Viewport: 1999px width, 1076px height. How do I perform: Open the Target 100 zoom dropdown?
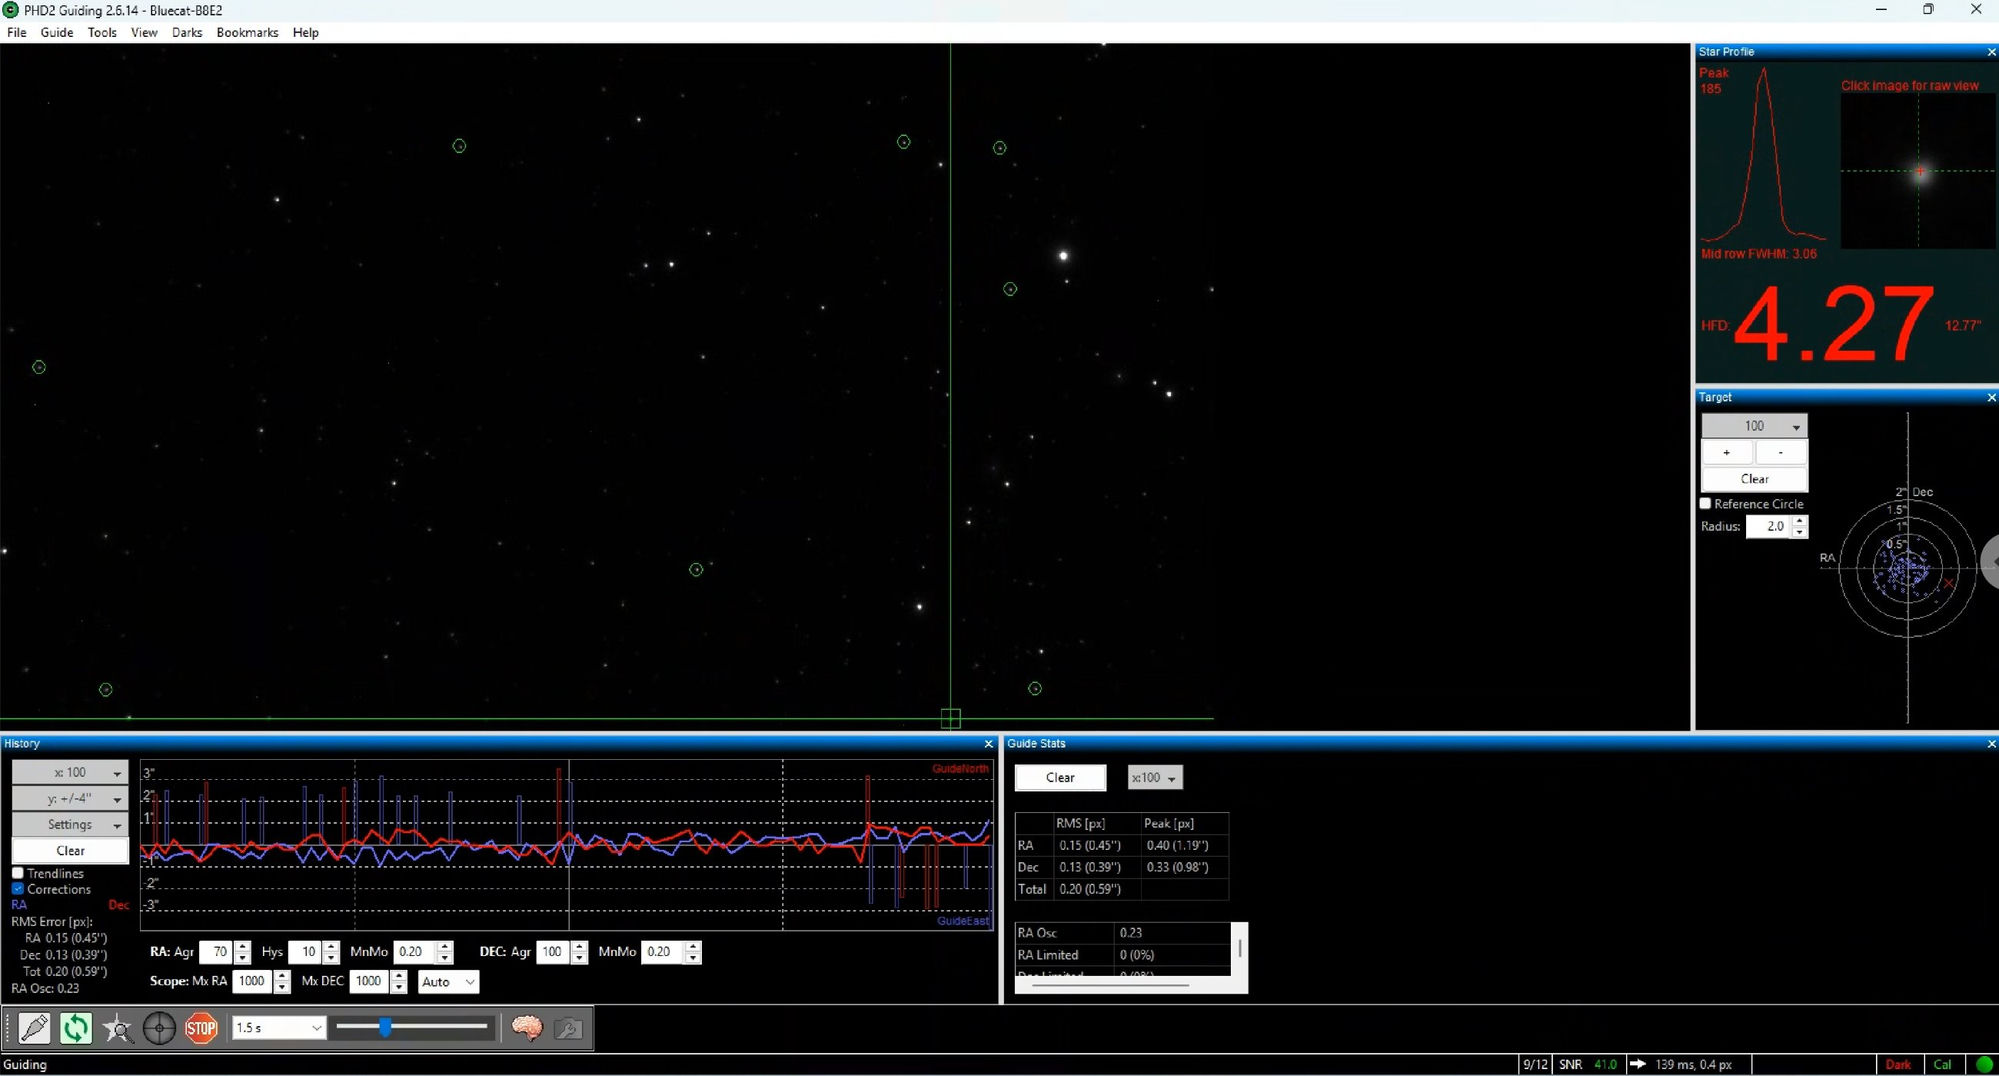point(1755,426)
